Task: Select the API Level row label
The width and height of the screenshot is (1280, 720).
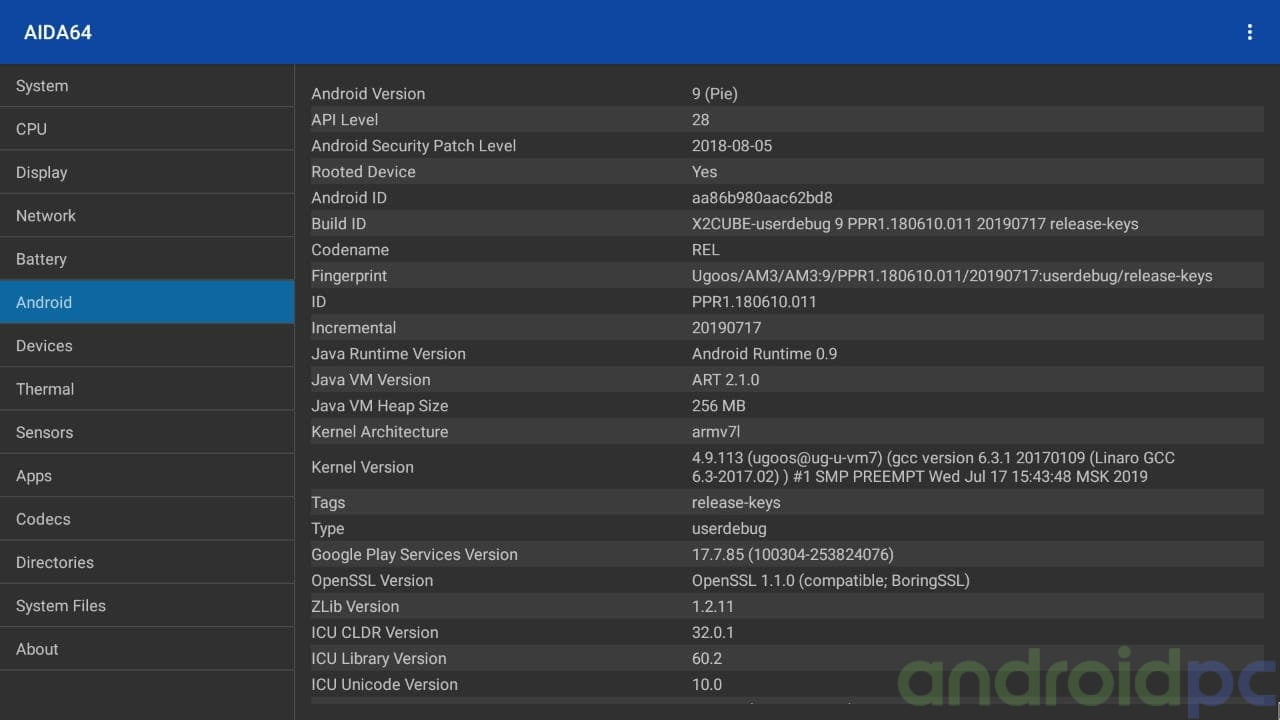Action: click(x=345, y=120)
